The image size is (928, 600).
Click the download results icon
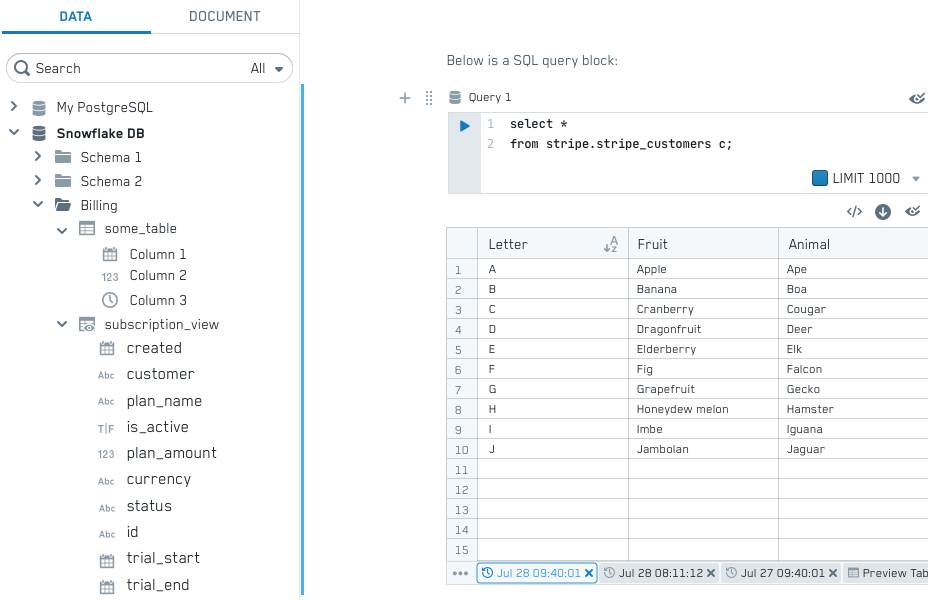click(883, 212)
